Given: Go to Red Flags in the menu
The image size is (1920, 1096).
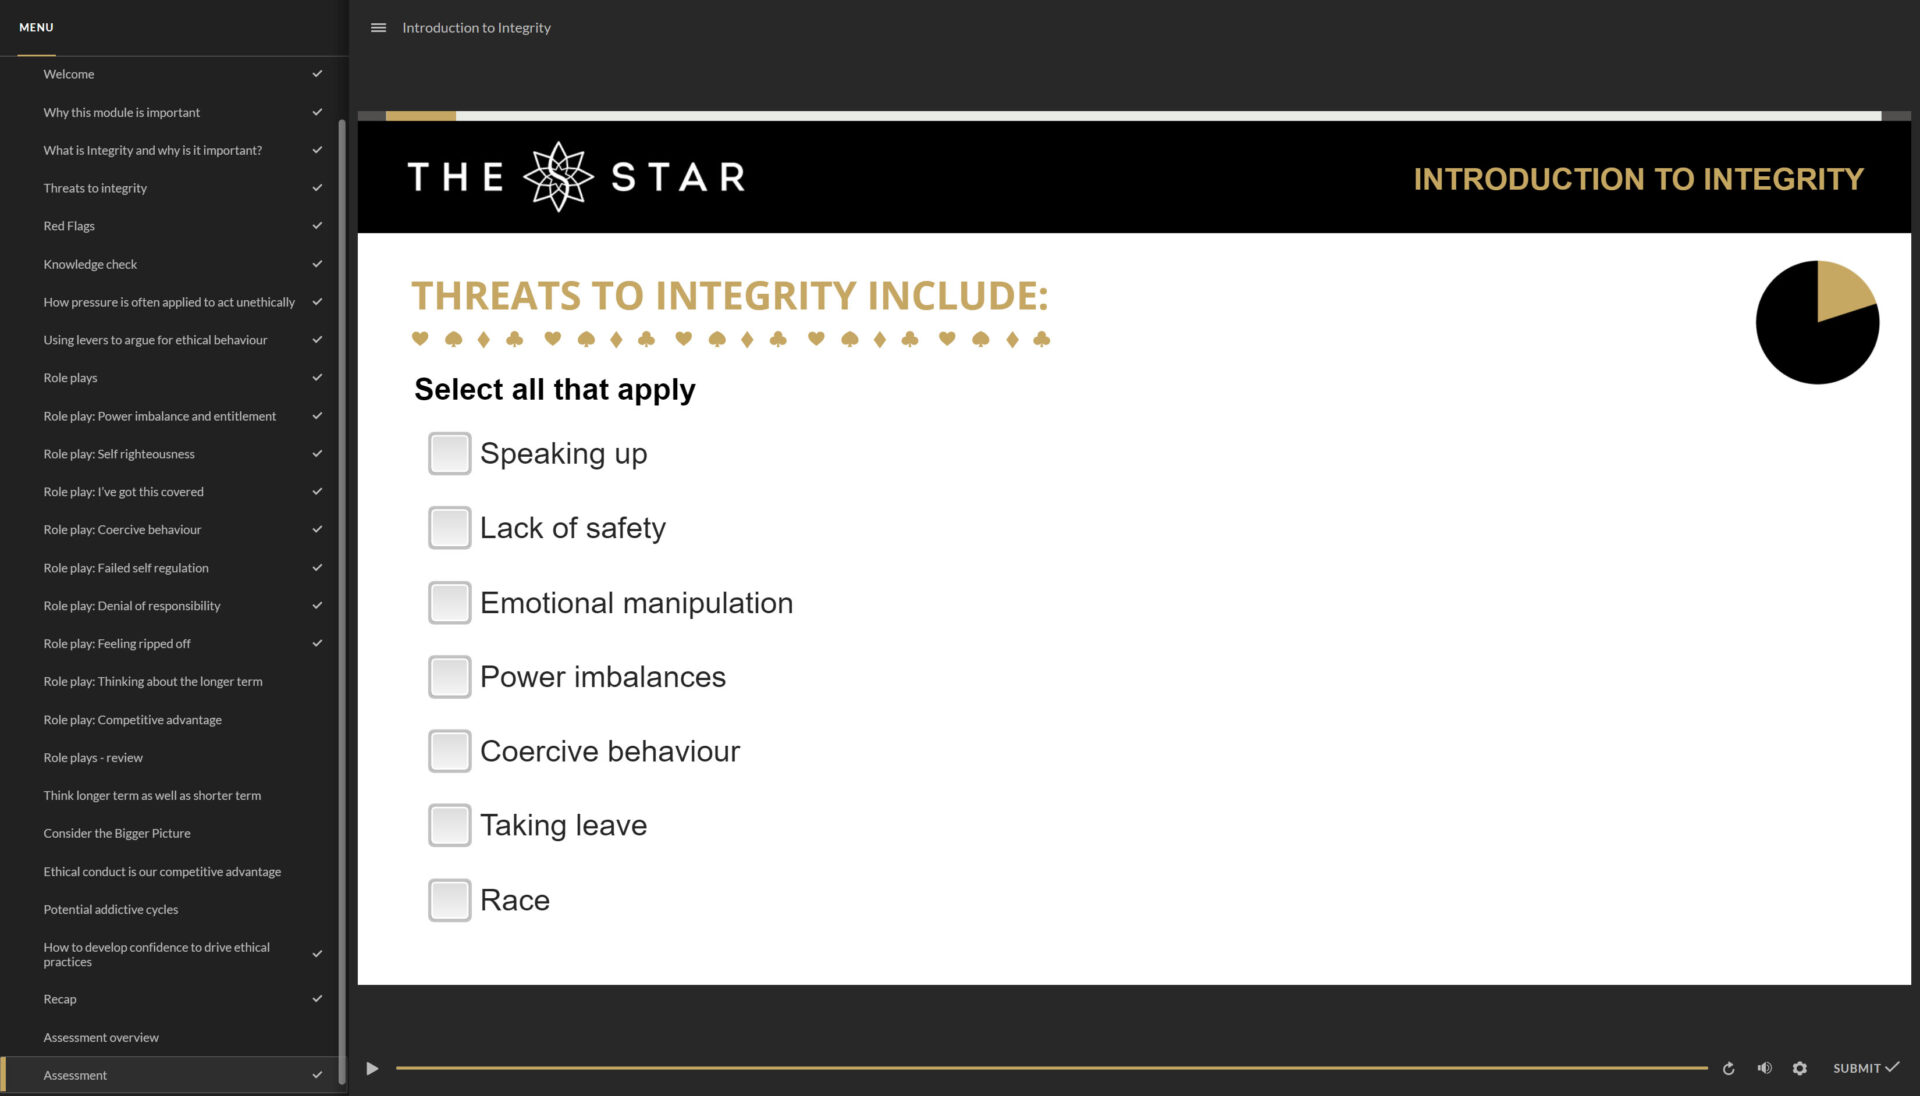Looking at the screenshot, I should click(x=69, y=226).
